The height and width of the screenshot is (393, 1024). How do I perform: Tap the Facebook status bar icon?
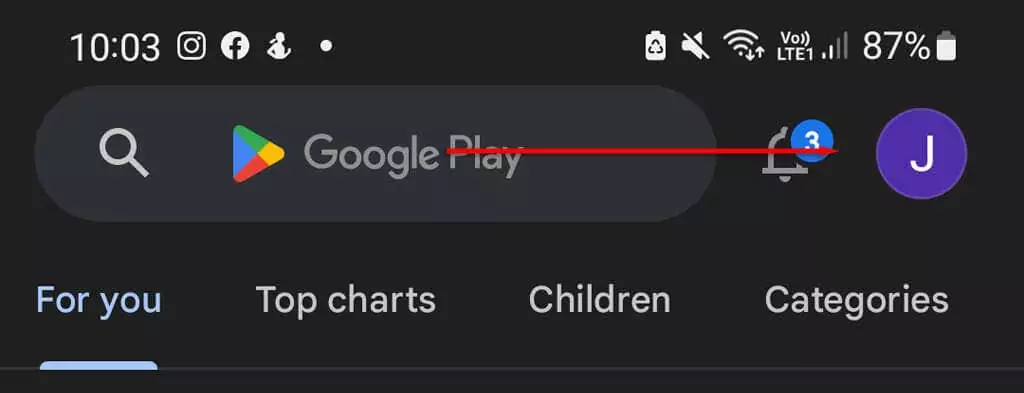235,46
